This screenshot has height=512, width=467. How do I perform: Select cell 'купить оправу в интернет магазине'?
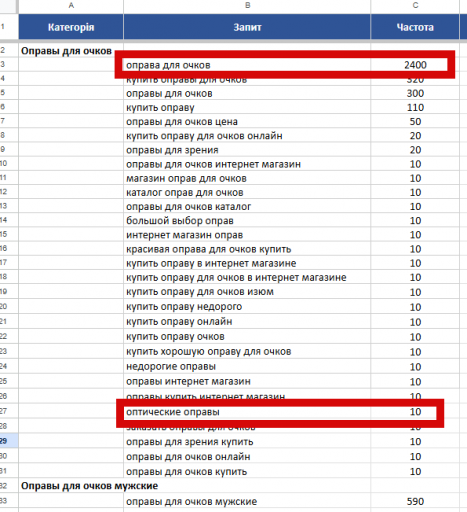(x=247, y=263)
